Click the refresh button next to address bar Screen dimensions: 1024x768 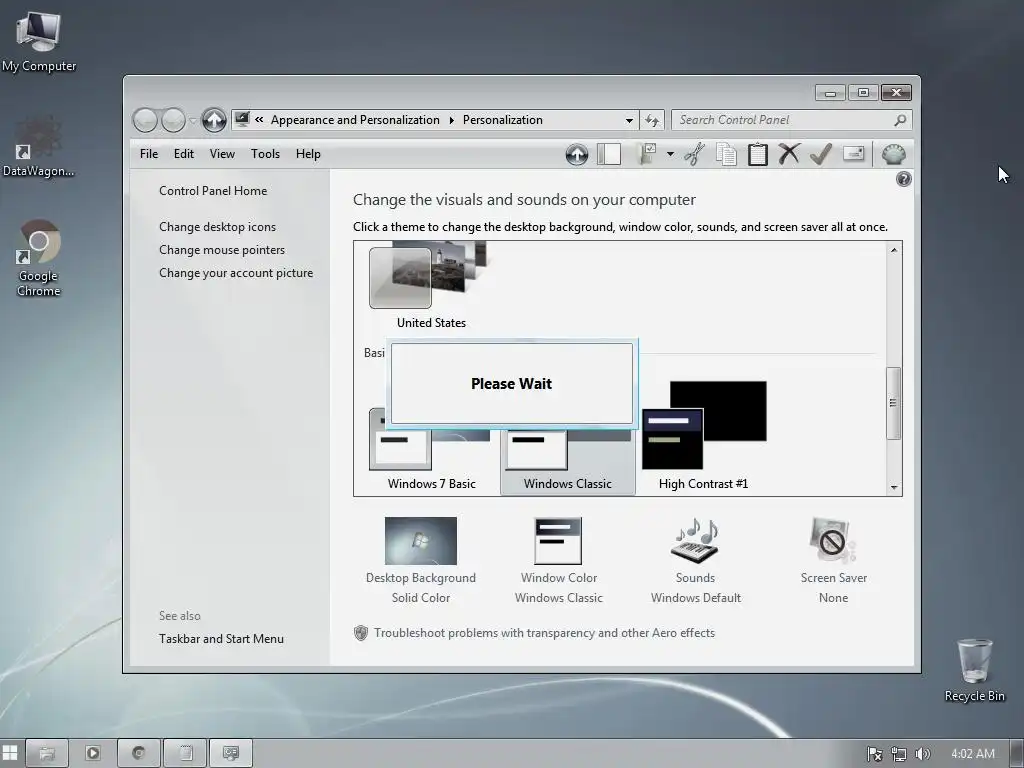652,120
